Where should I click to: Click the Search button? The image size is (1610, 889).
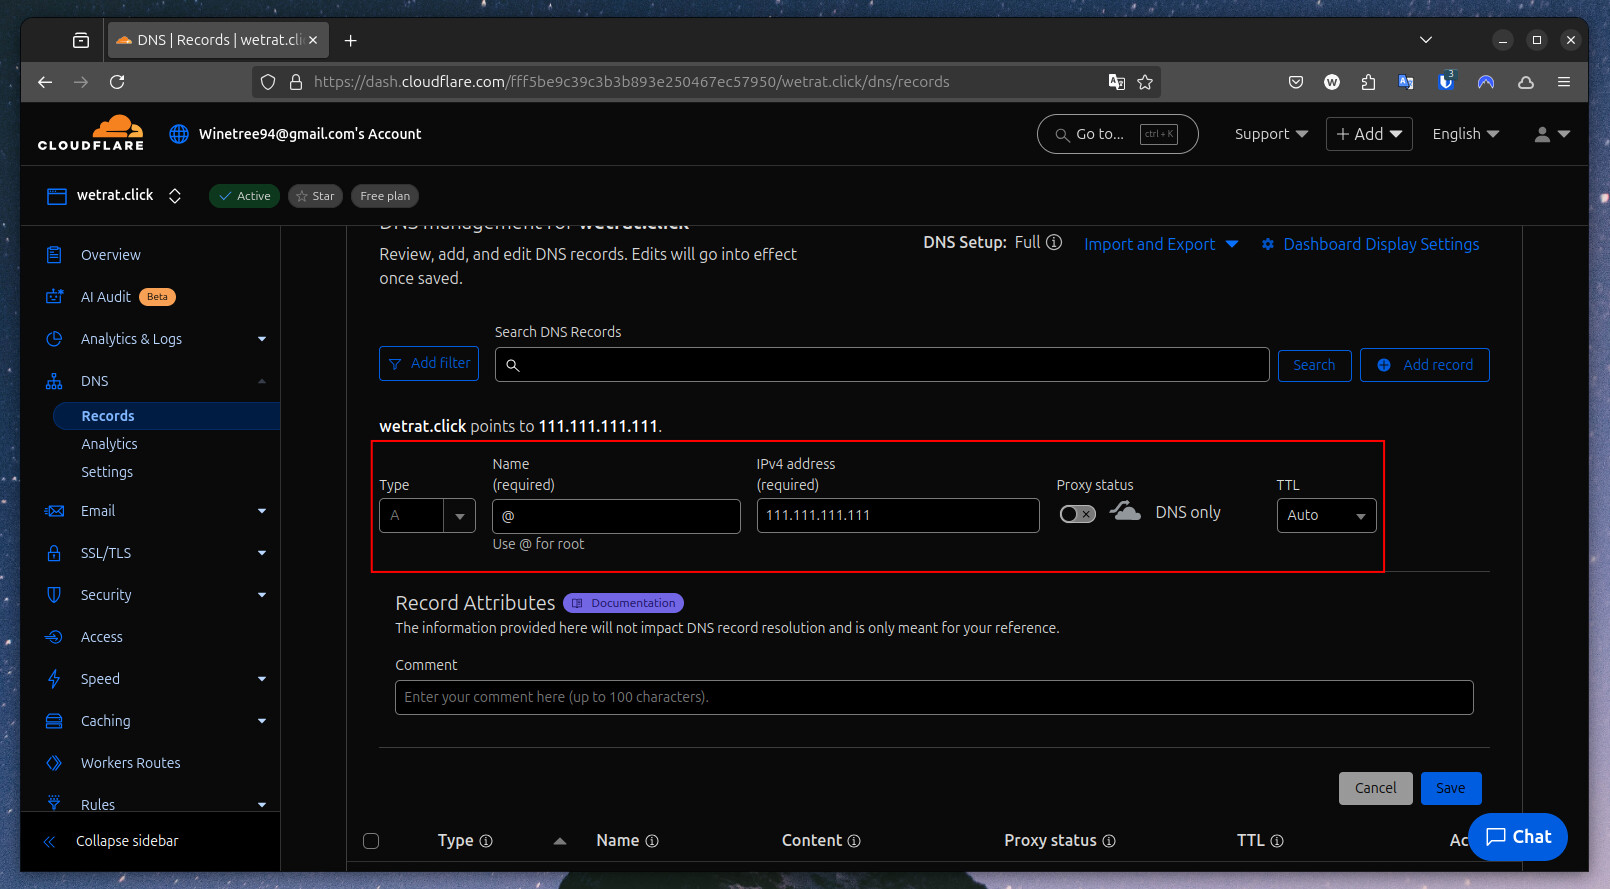click(x=1314, y=365)
